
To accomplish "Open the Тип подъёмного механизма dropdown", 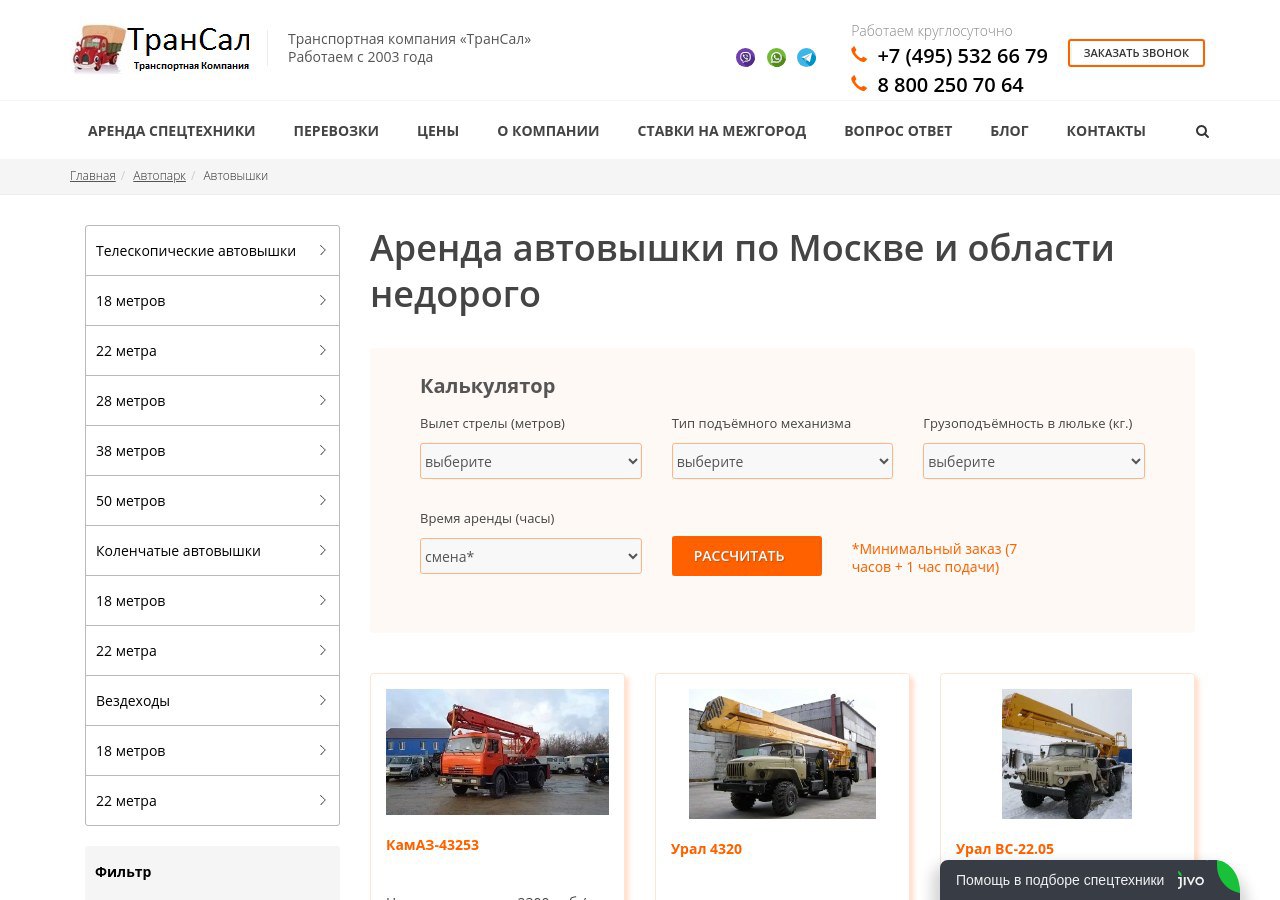I will click(782, 461).
